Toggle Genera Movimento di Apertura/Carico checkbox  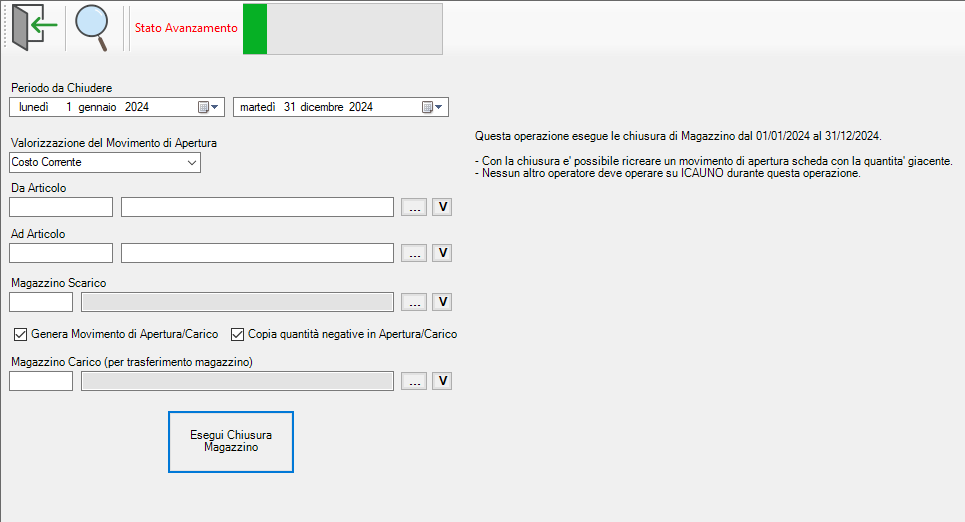[x=20, y=334]
